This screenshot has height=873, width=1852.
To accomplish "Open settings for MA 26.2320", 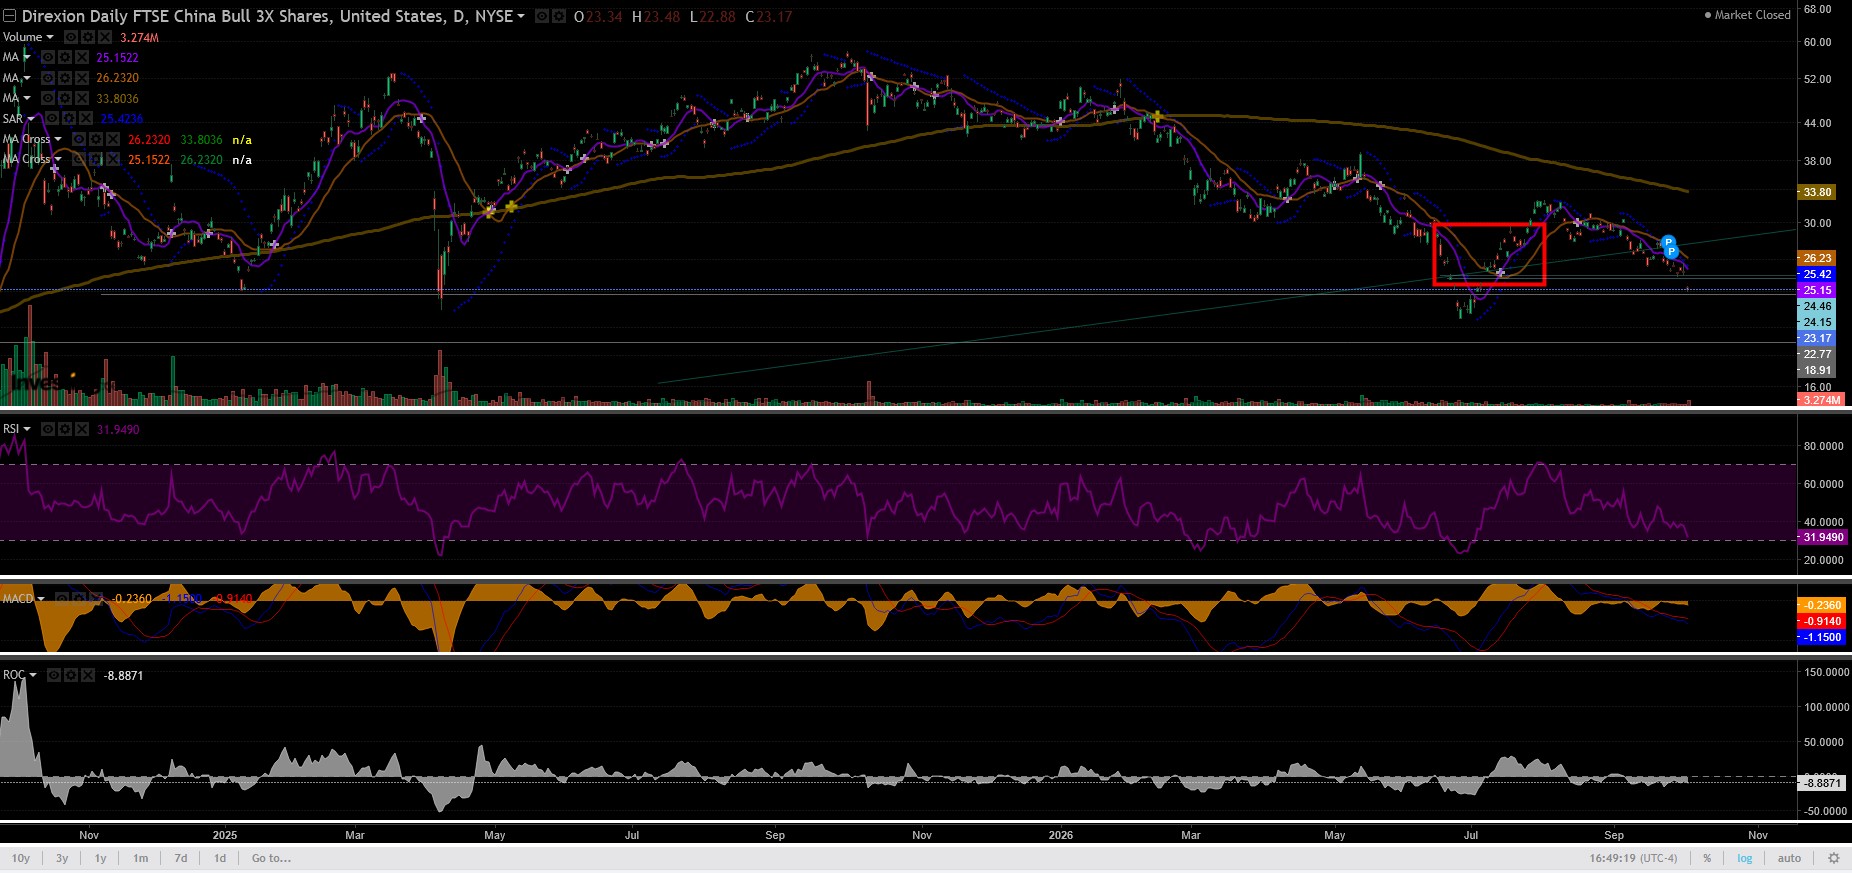I will (64, 78).
